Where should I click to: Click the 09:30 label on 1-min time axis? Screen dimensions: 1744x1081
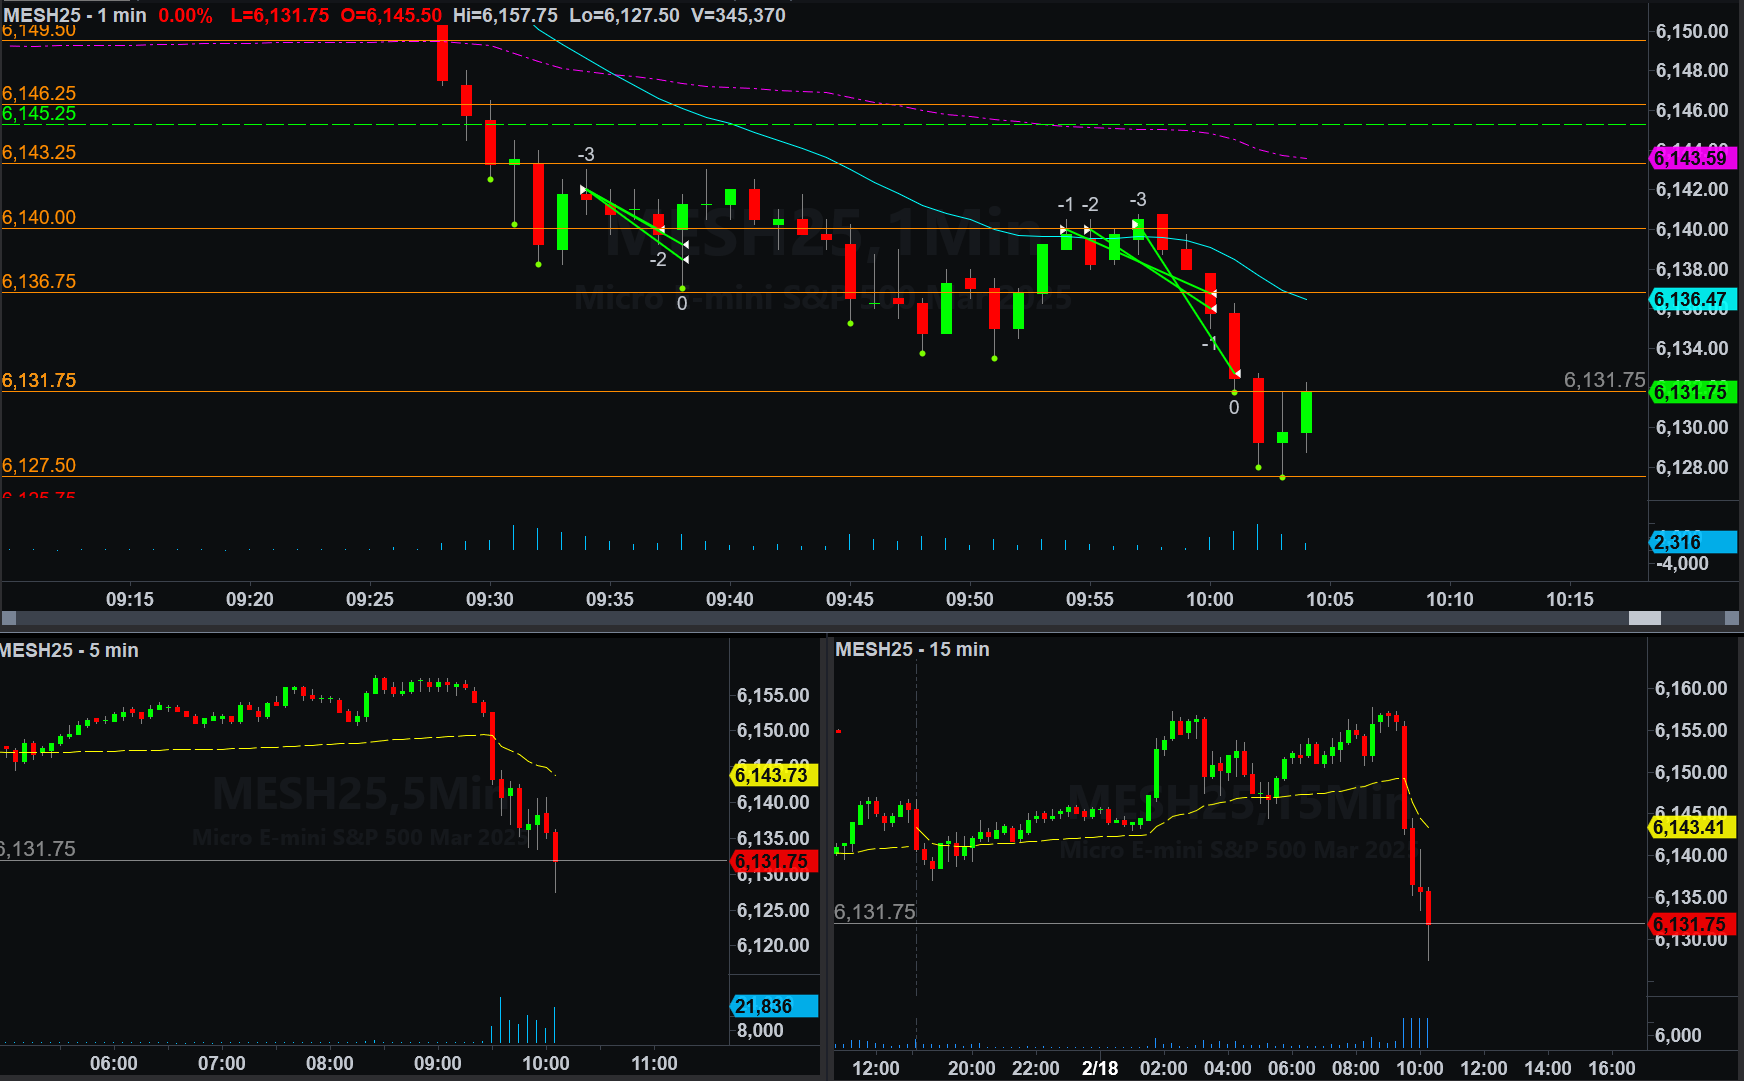click(x=489, y=599)
